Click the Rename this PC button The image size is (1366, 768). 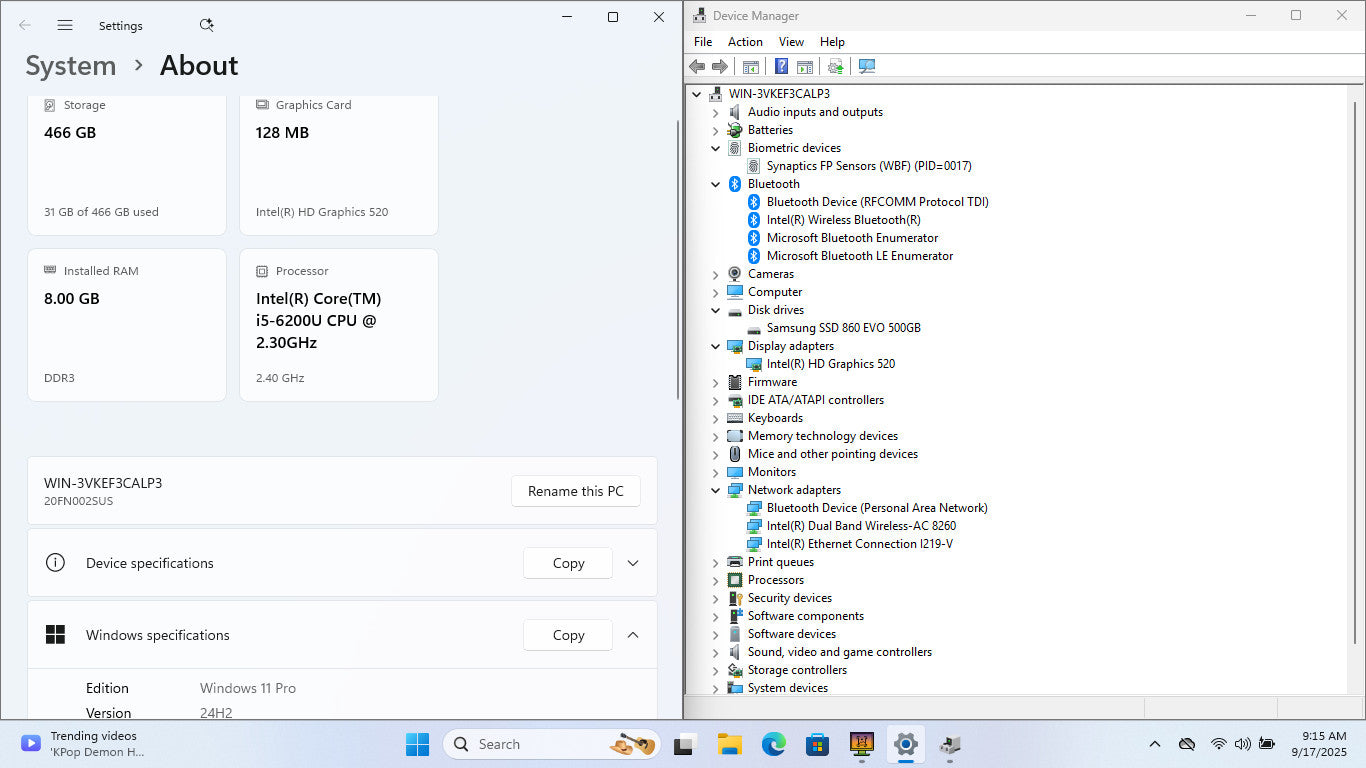(575, 491)
